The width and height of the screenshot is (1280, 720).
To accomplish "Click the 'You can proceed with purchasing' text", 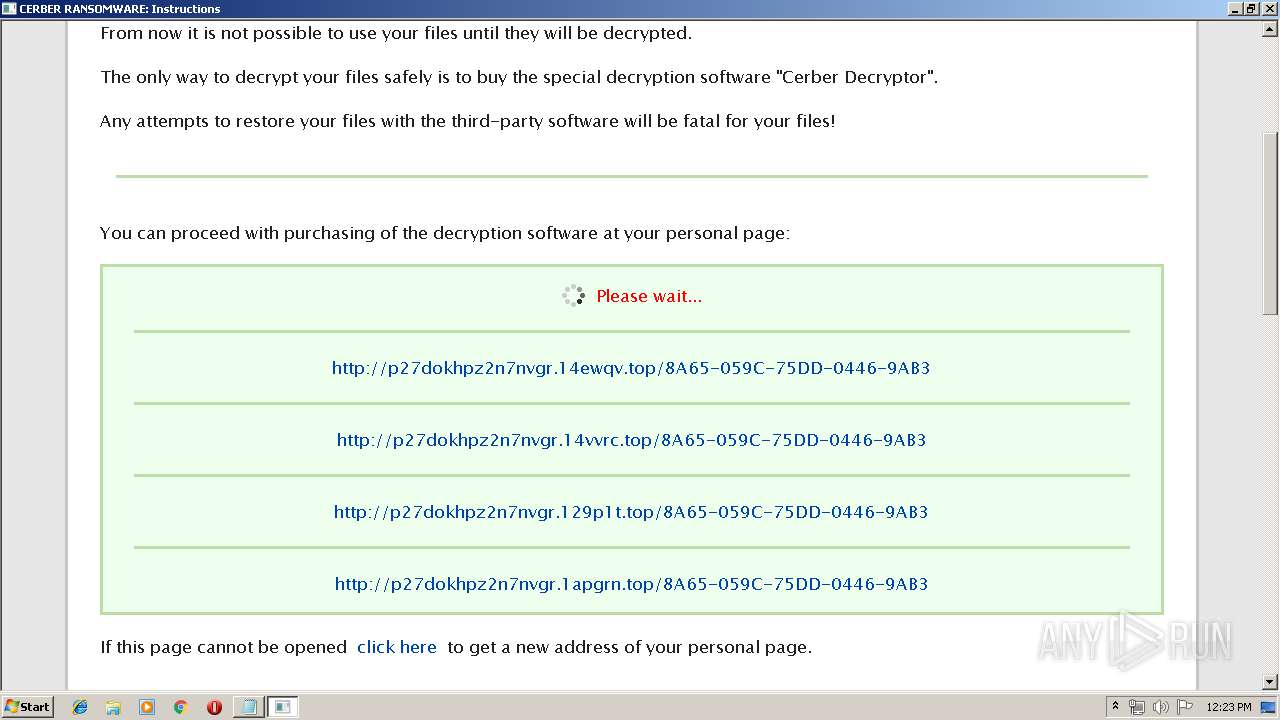I will (x=445, y=233).
